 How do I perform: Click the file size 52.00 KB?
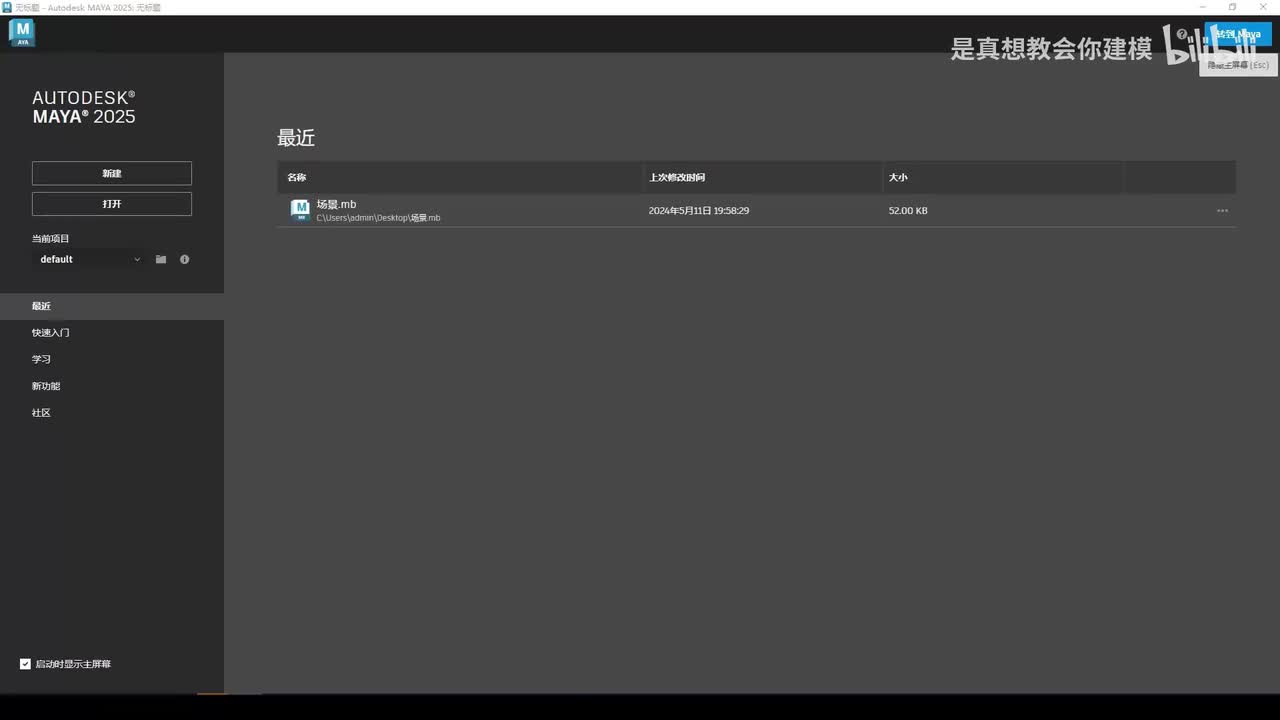pos(908,211)
